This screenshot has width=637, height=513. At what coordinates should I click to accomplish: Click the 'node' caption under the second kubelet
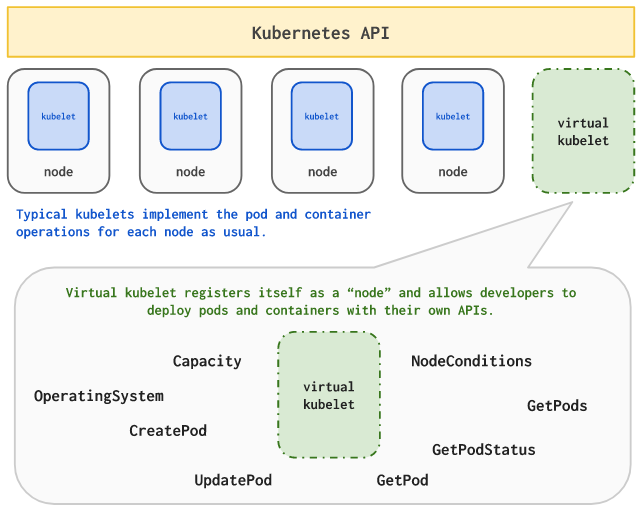190,172
